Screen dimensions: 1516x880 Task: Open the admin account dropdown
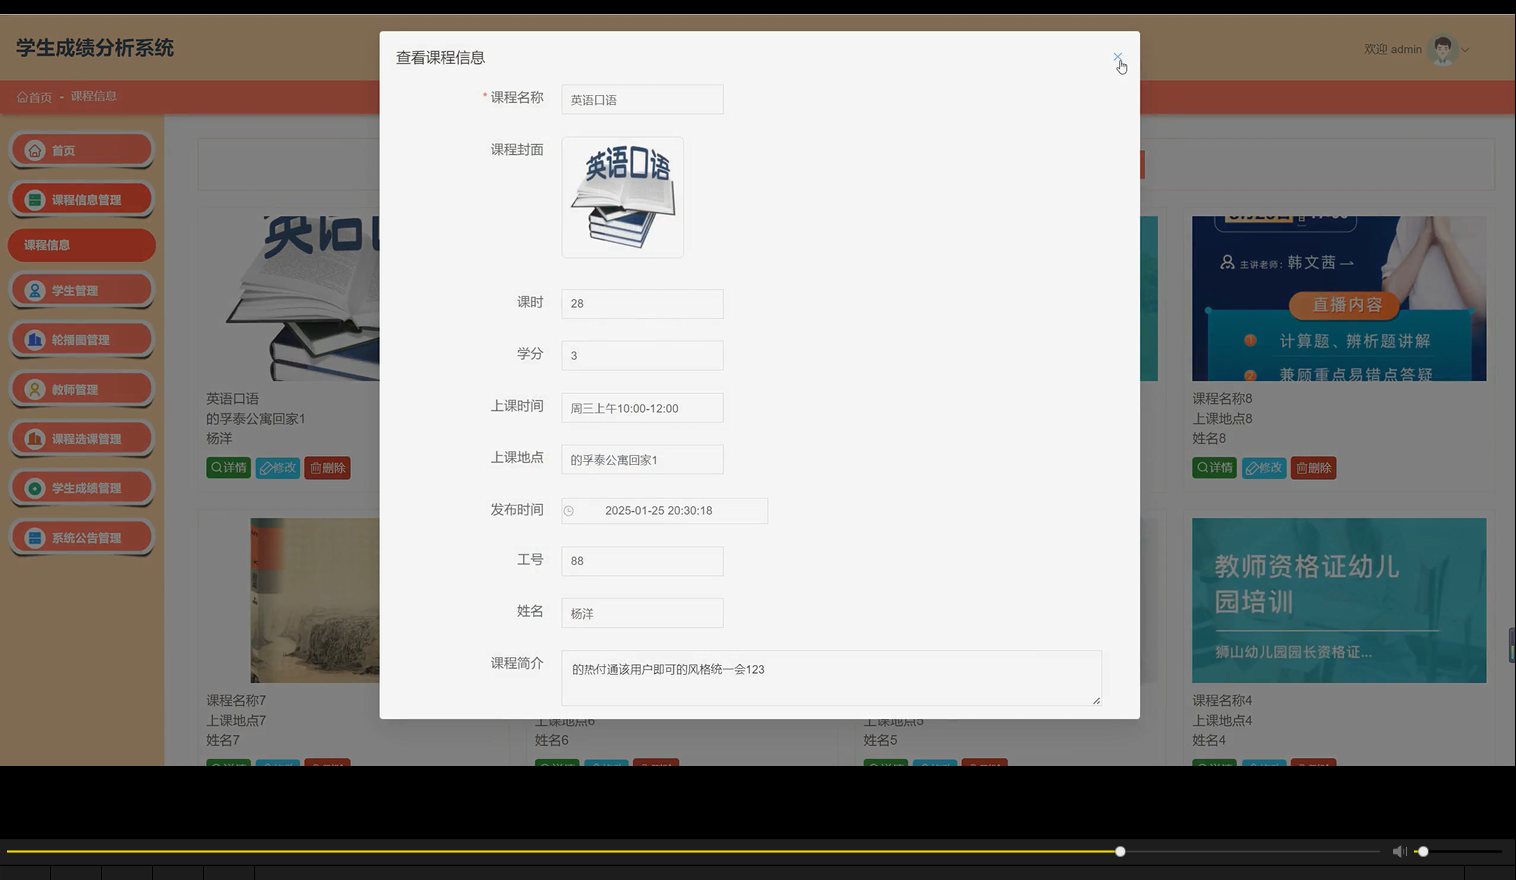[1463, 49]
